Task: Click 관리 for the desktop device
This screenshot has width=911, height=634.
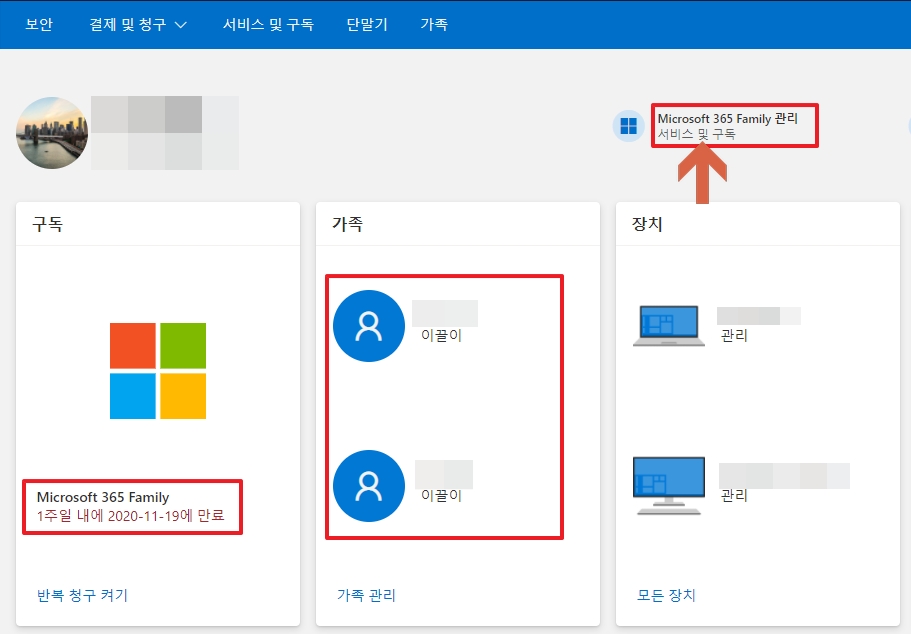Action: [734, 495]
